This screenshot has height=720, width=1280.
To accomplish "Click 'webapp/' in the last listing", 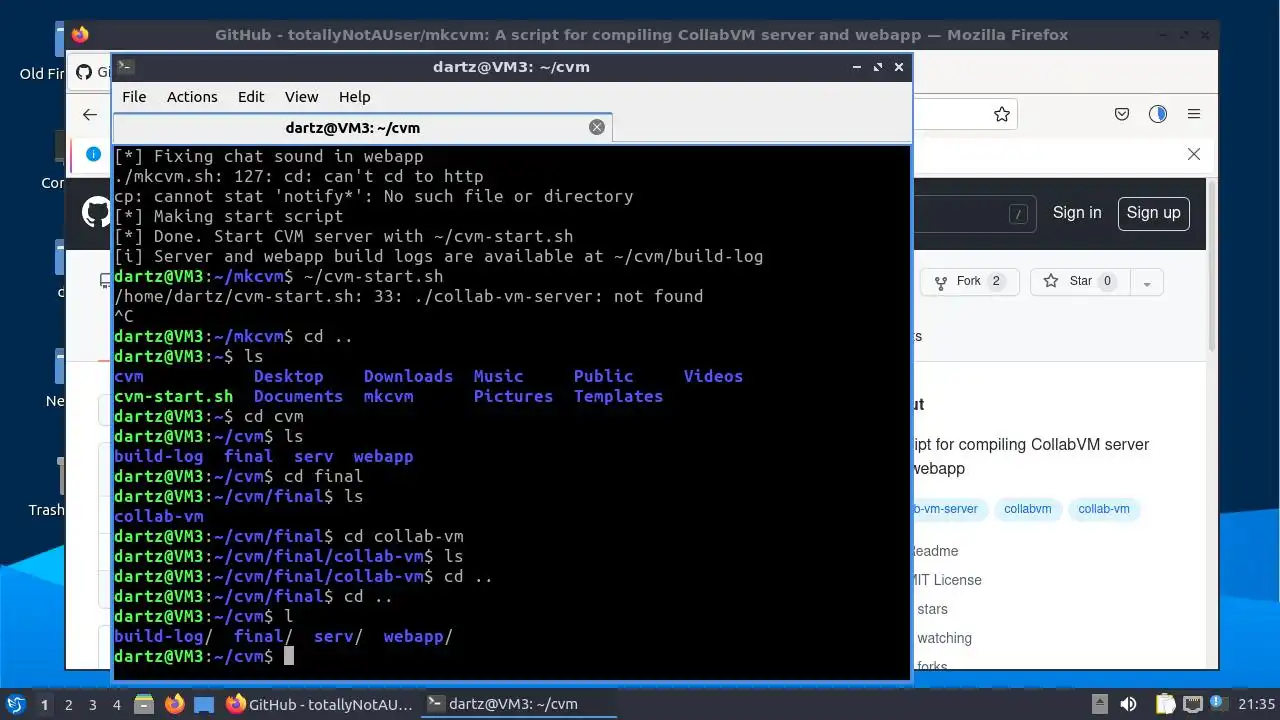I will tap(418, 636).
